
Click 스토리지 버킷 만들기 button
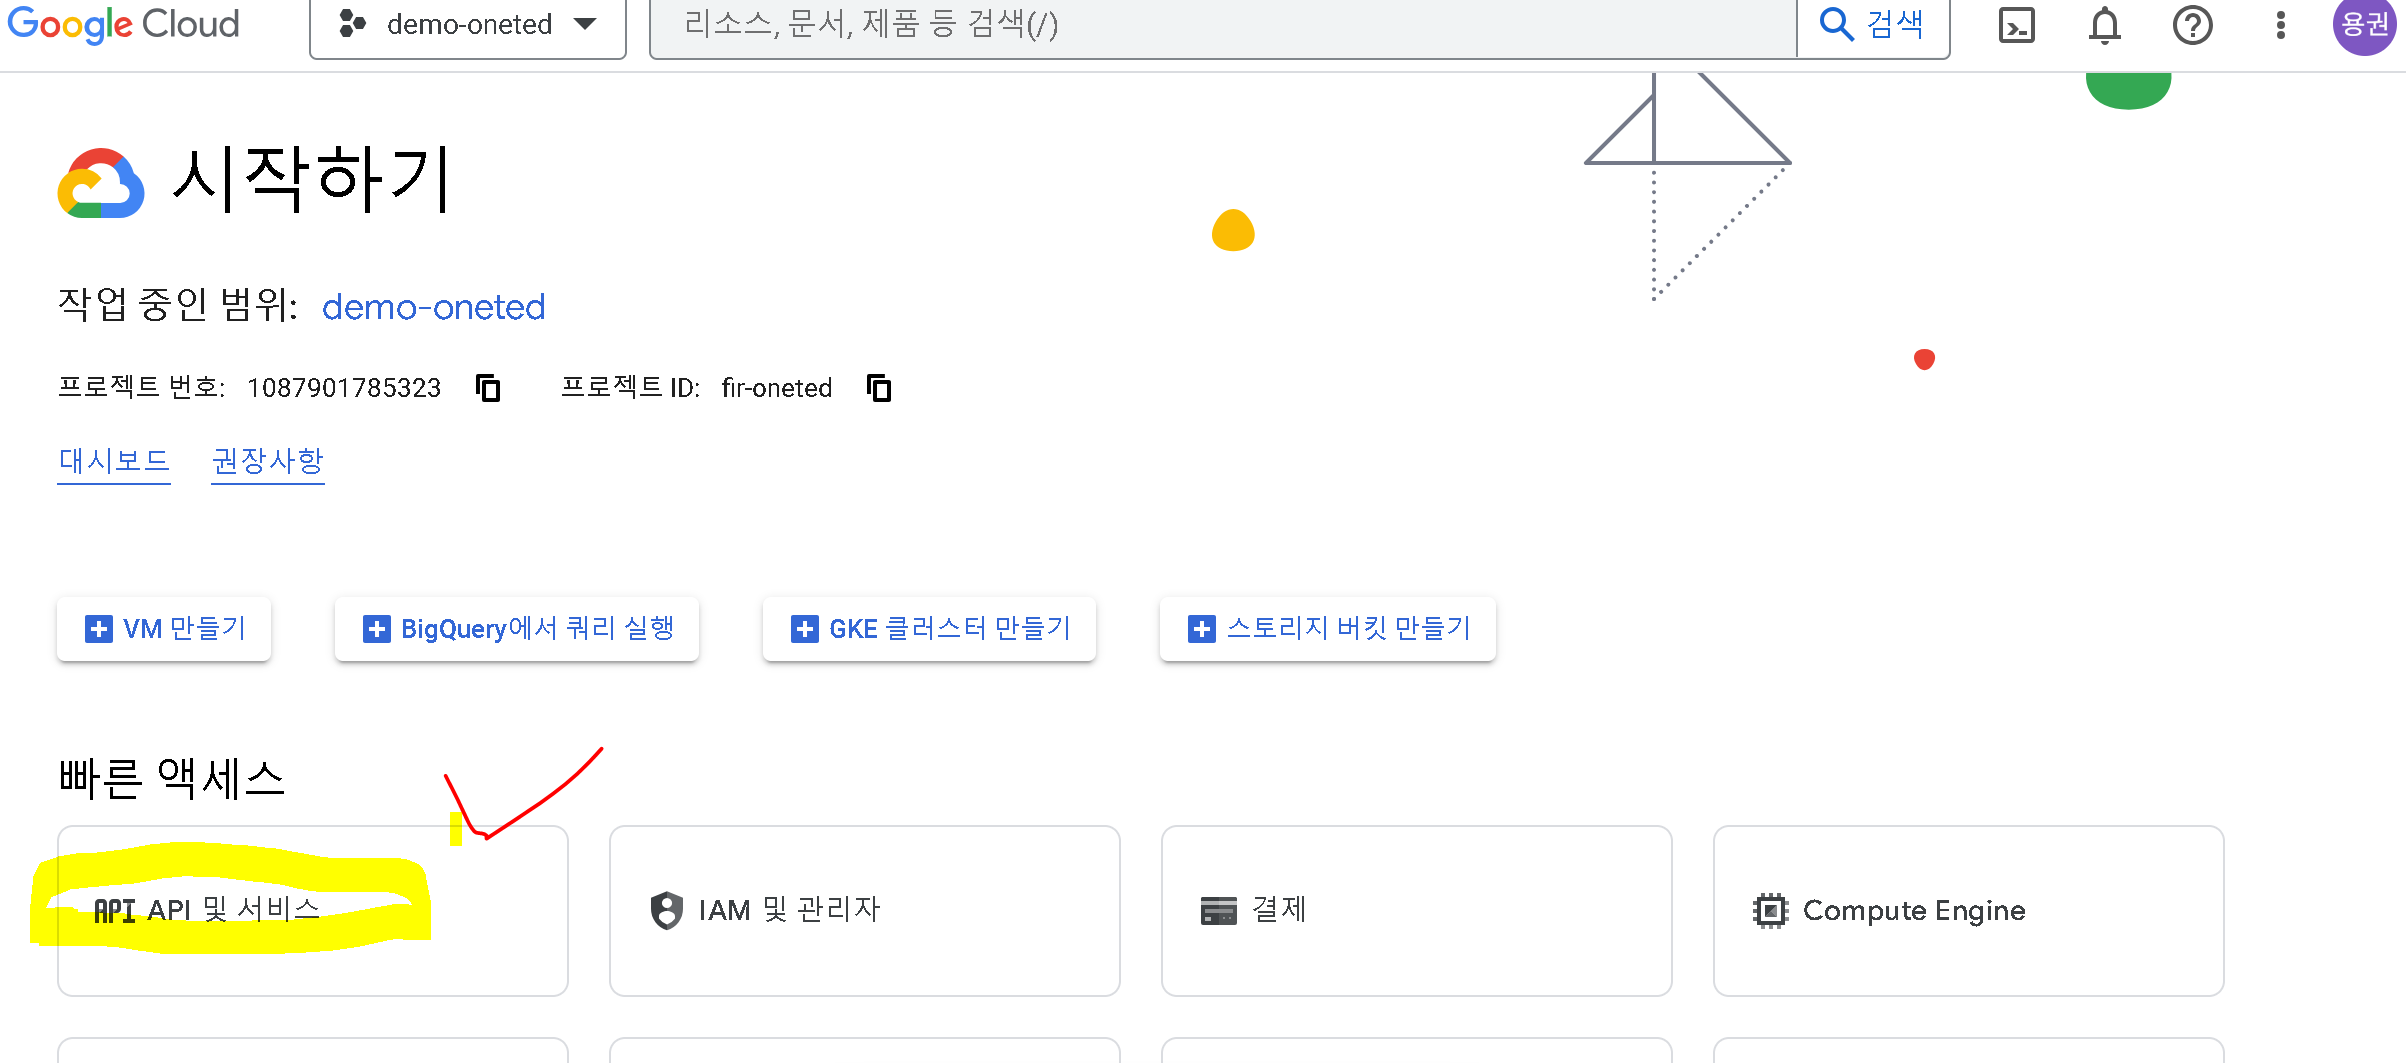[1328, 629]
